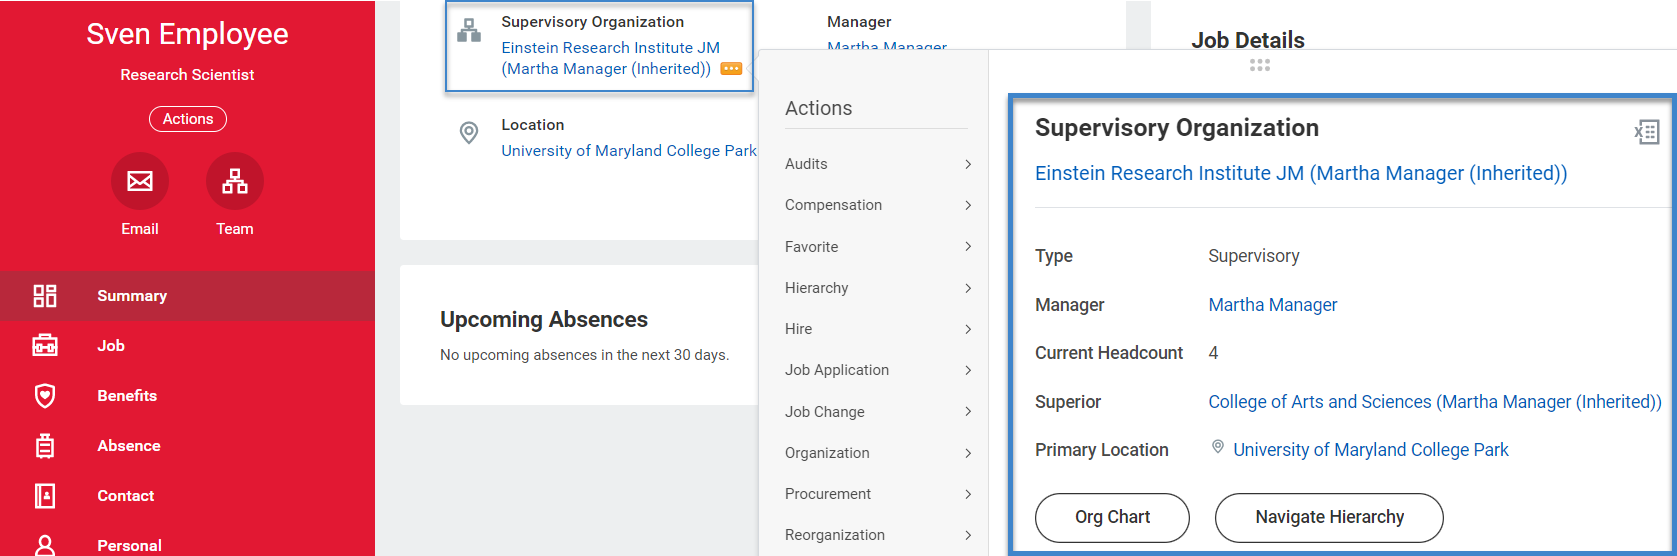
Task: Click the drag handle dots atop popup
Action: (x=1260, y=65)
